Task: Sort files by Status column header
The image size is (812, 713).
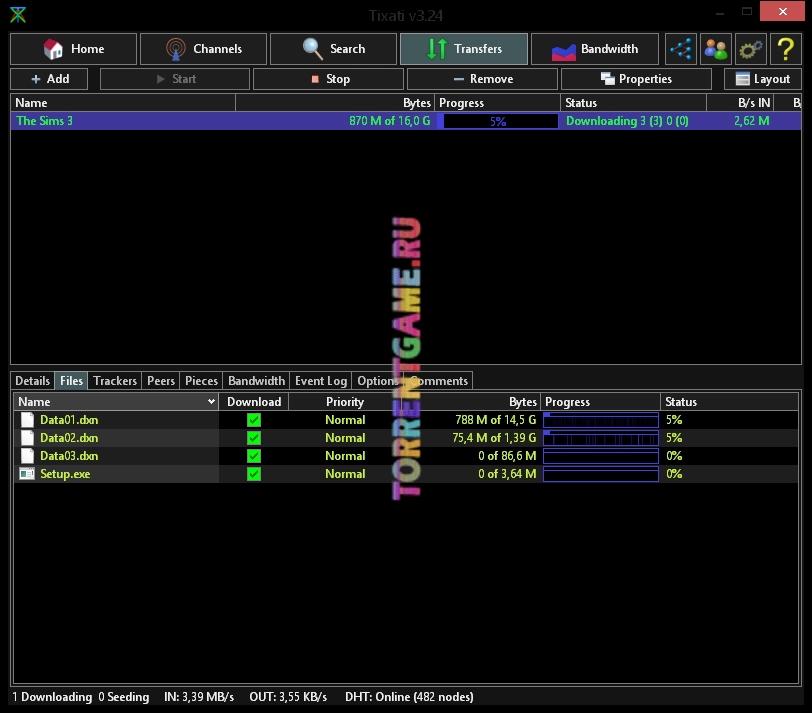Action: [x=730, y=402]
